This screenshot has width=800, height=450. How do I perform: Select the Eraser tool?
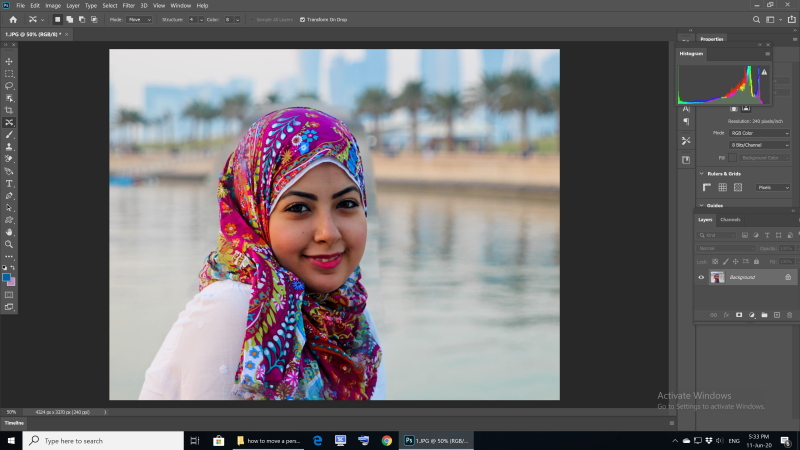[x=9, y=159]
